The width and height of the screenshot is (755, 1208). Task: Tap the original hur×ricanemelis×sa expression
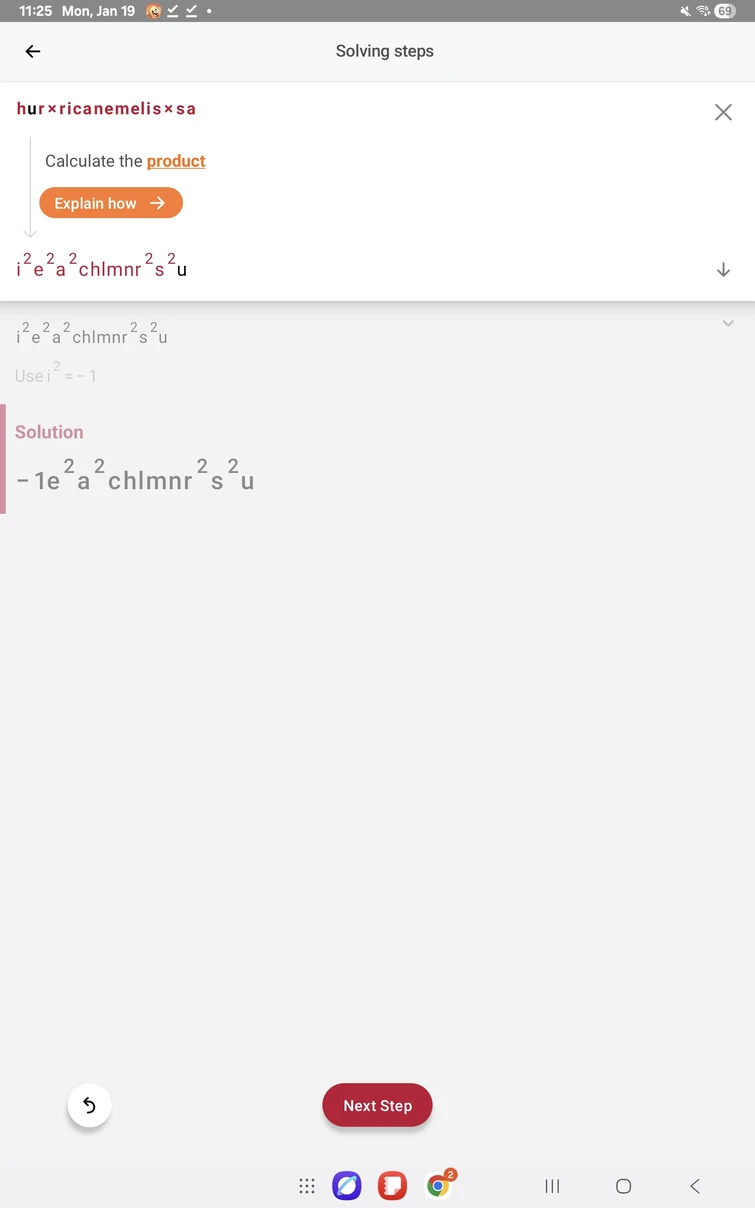[x=106, y=109]
